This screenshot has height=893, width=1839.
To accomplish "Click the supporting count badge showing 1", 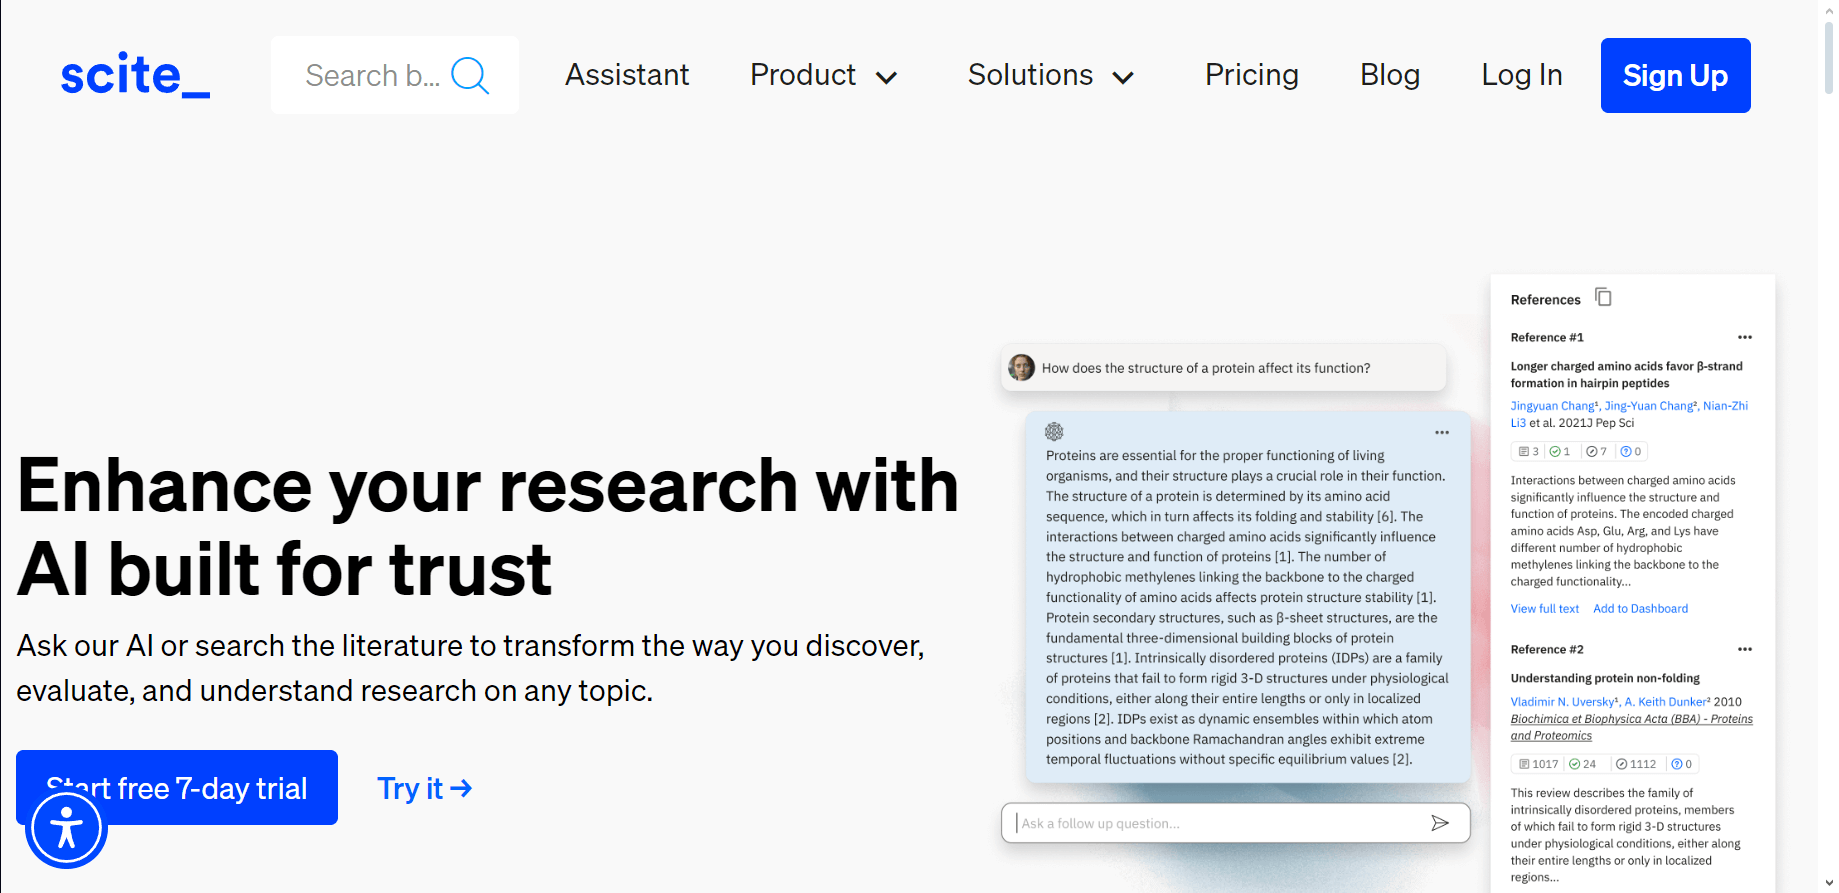I will click(1560, 451).
